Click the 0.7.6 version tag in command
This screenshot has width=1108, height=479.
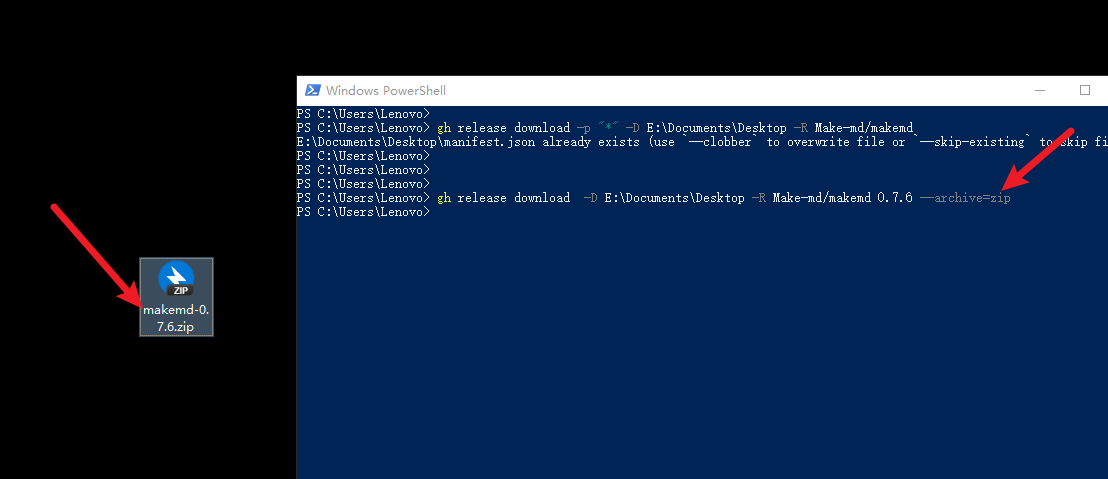895,198
